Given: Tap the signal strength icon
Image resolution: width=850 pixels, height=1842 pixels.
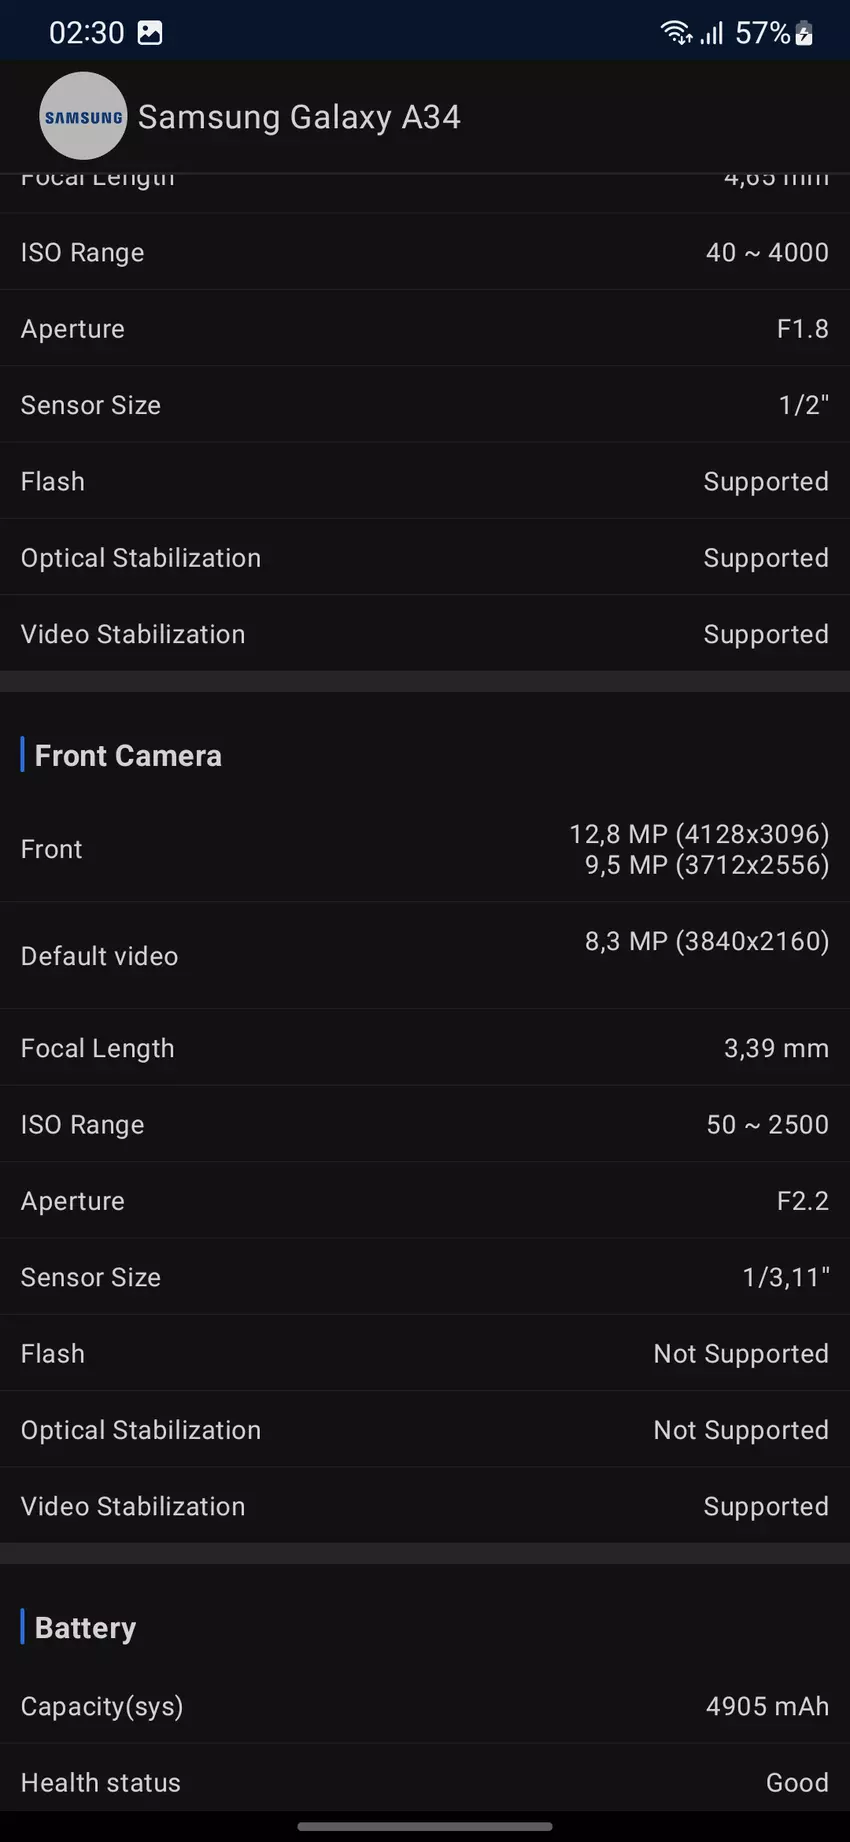Looking at the screenshot, I should pyautogui.click(x=711, y=33).
